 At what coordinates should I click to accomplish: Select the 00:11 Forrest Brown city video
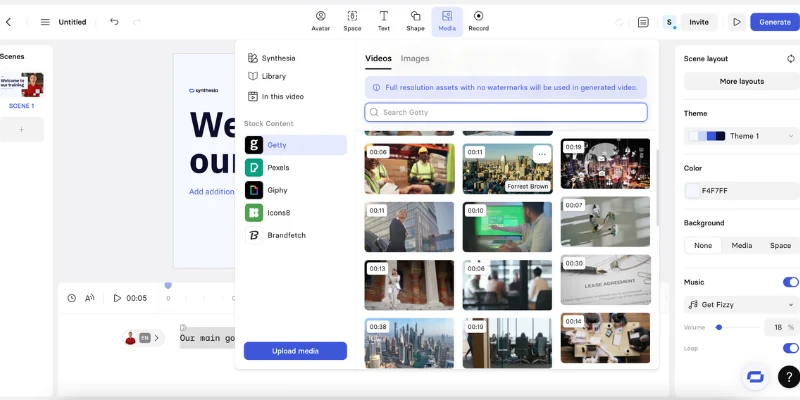pos(507,169)
